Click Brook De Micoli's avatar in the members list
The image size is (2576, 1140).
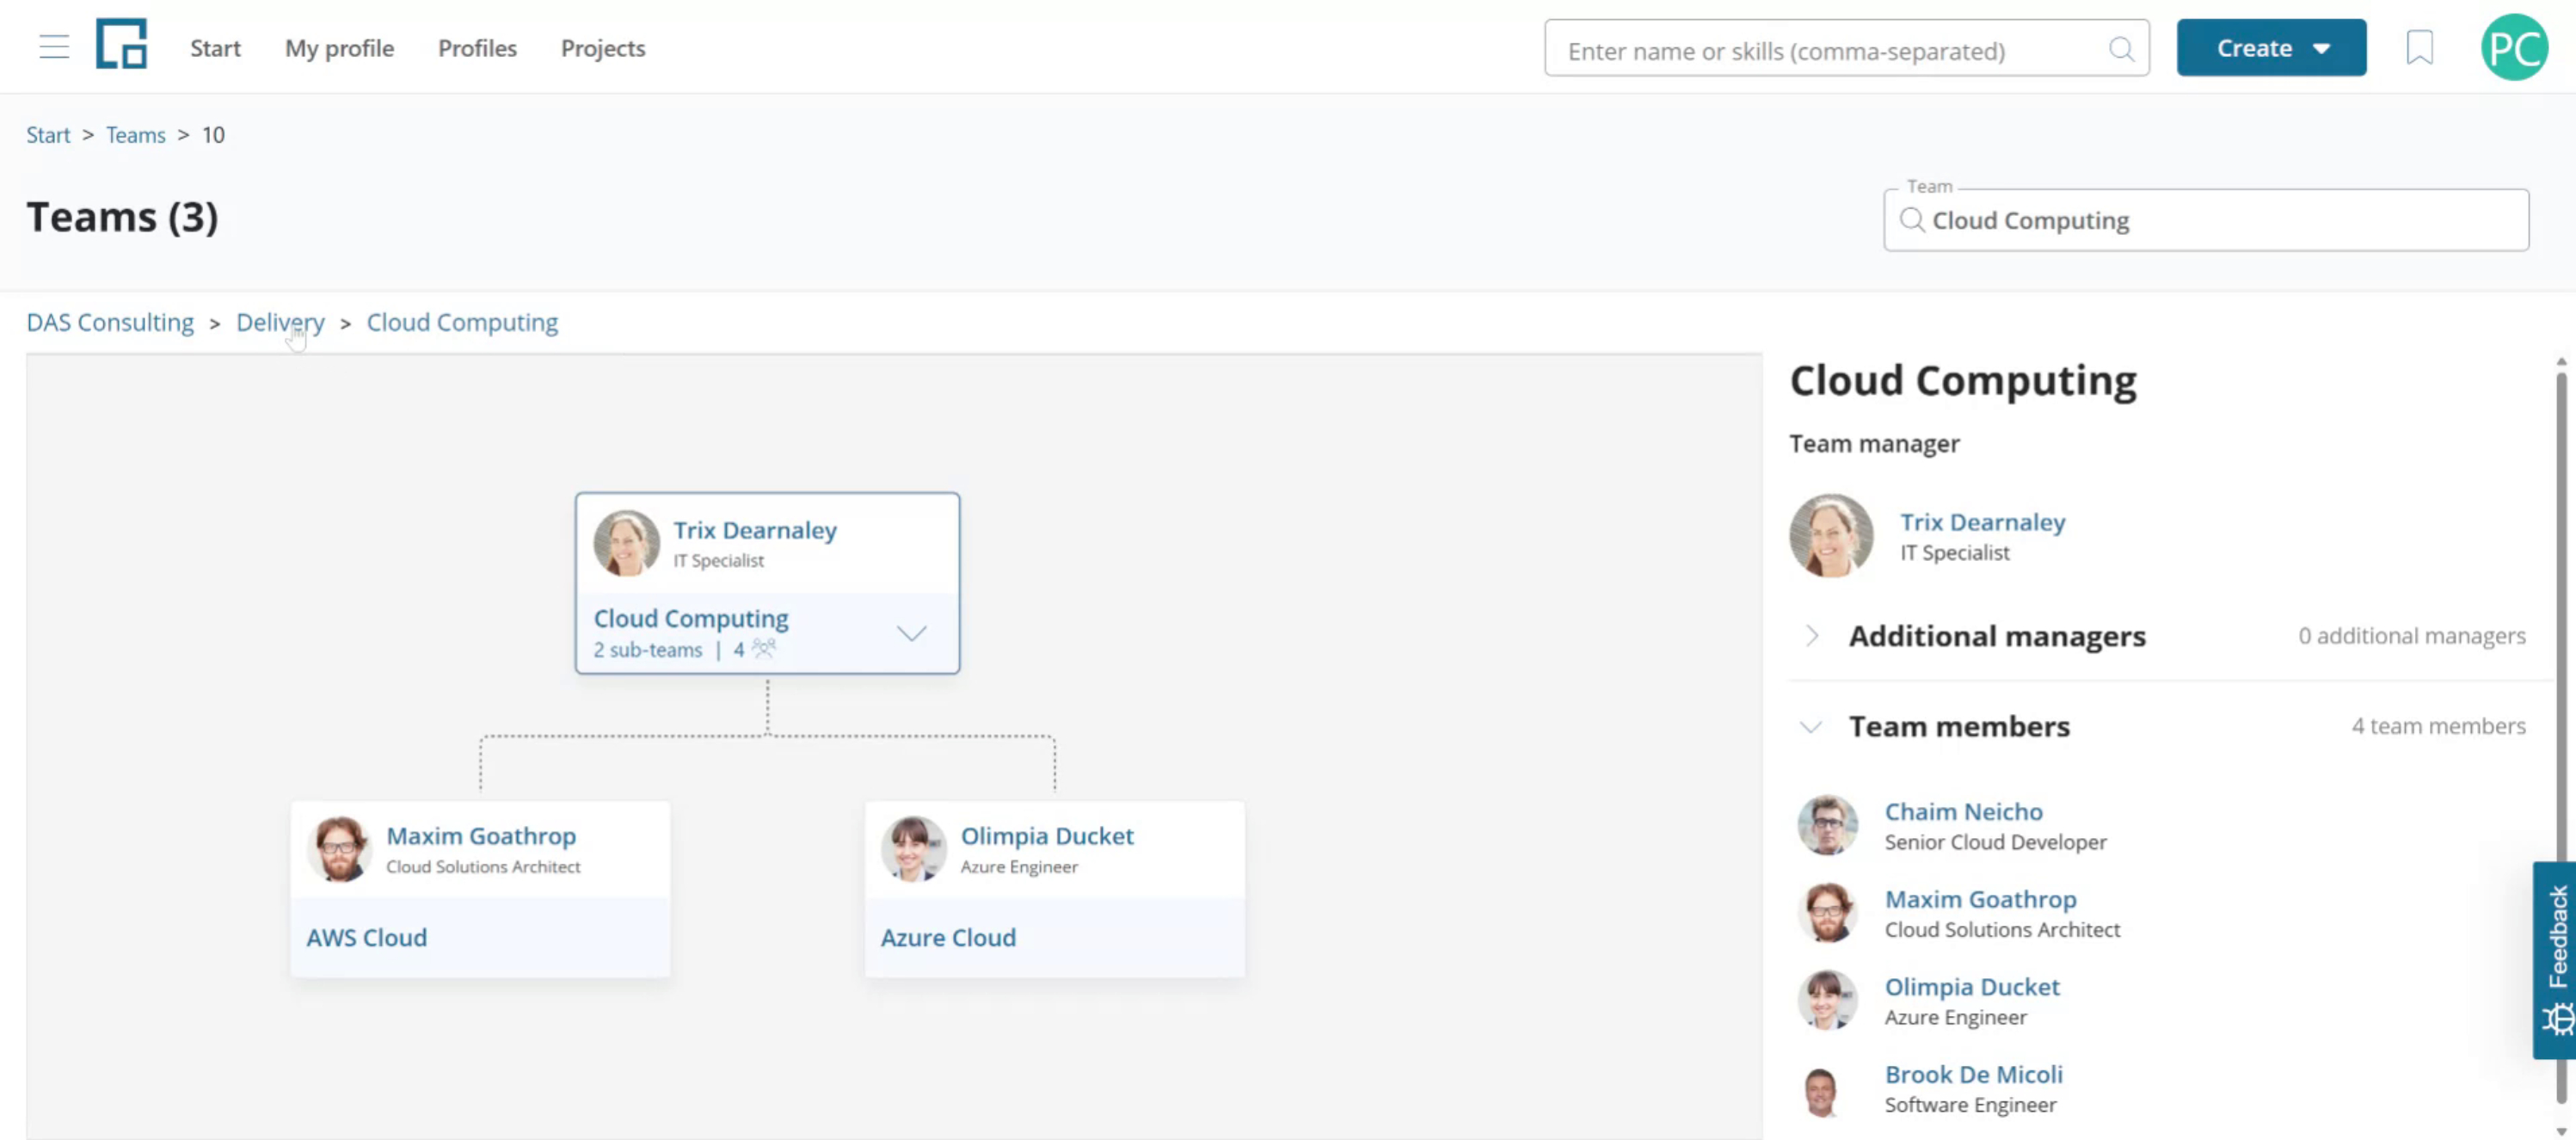tap(1821, 1090)
